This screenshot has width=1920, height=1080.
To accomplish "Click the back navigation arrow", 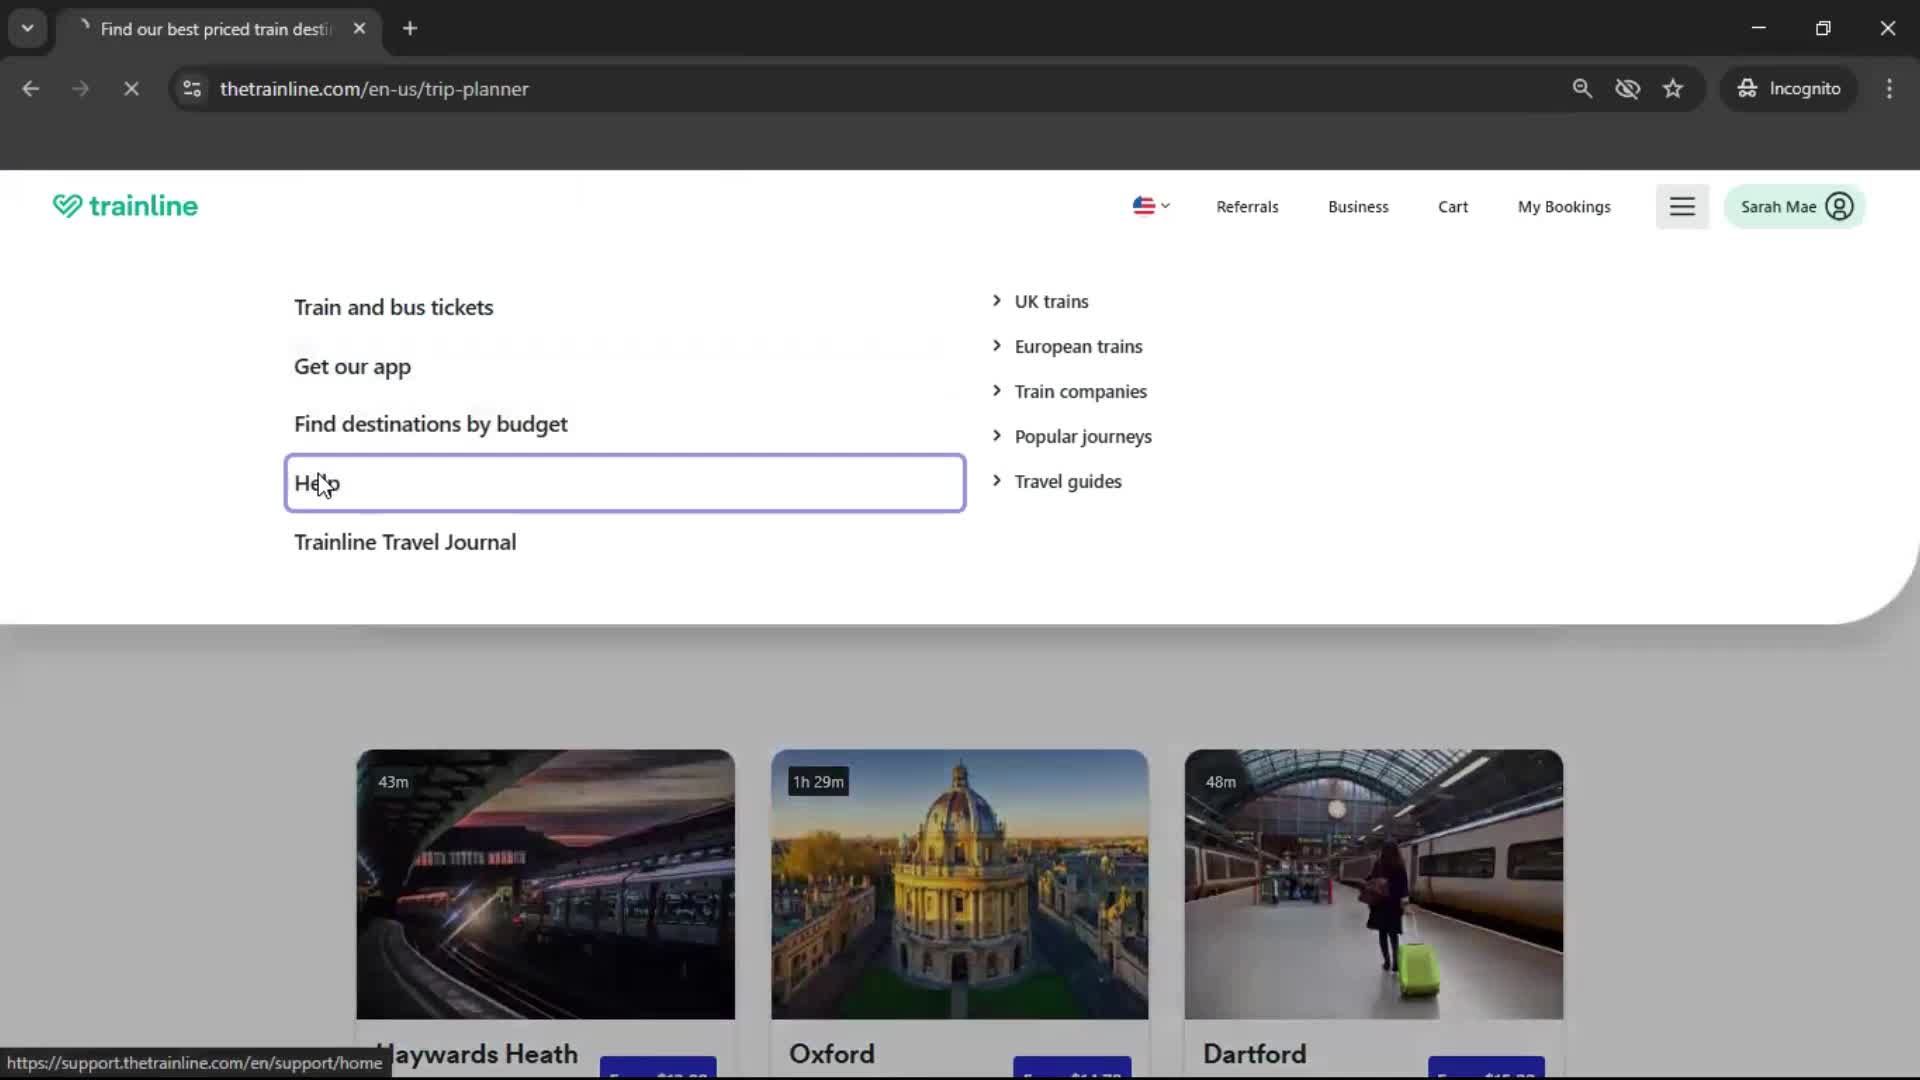I will (31, 88).
